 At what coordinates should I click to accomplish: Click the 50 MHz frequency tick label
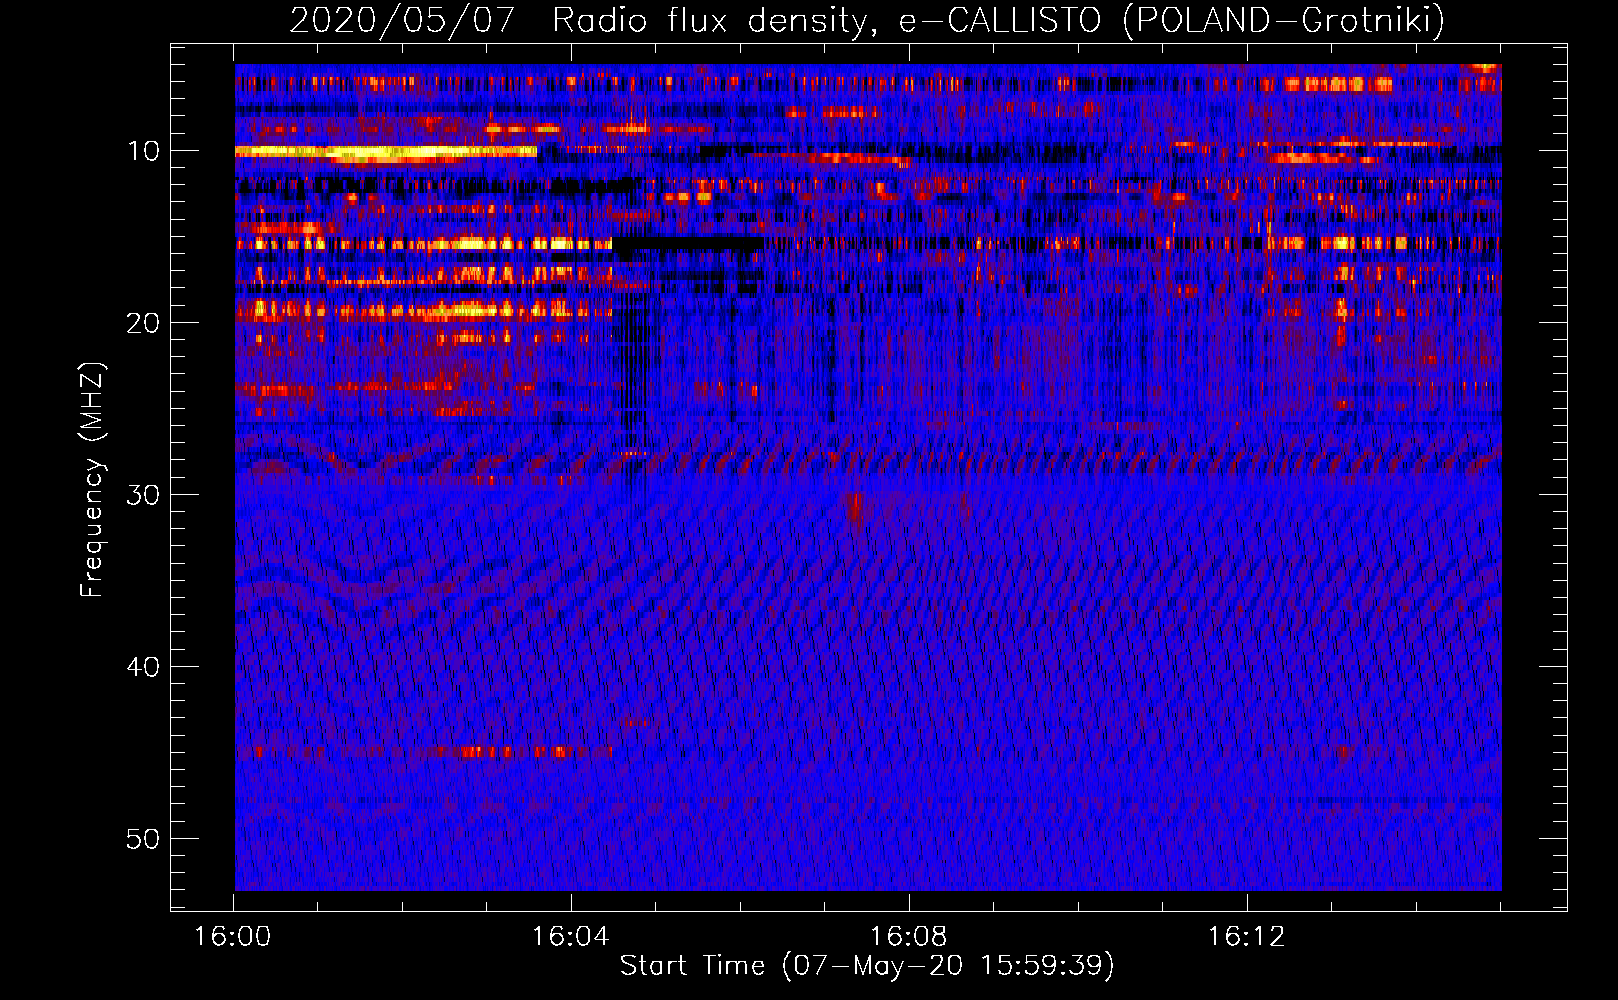coord(144,839)
